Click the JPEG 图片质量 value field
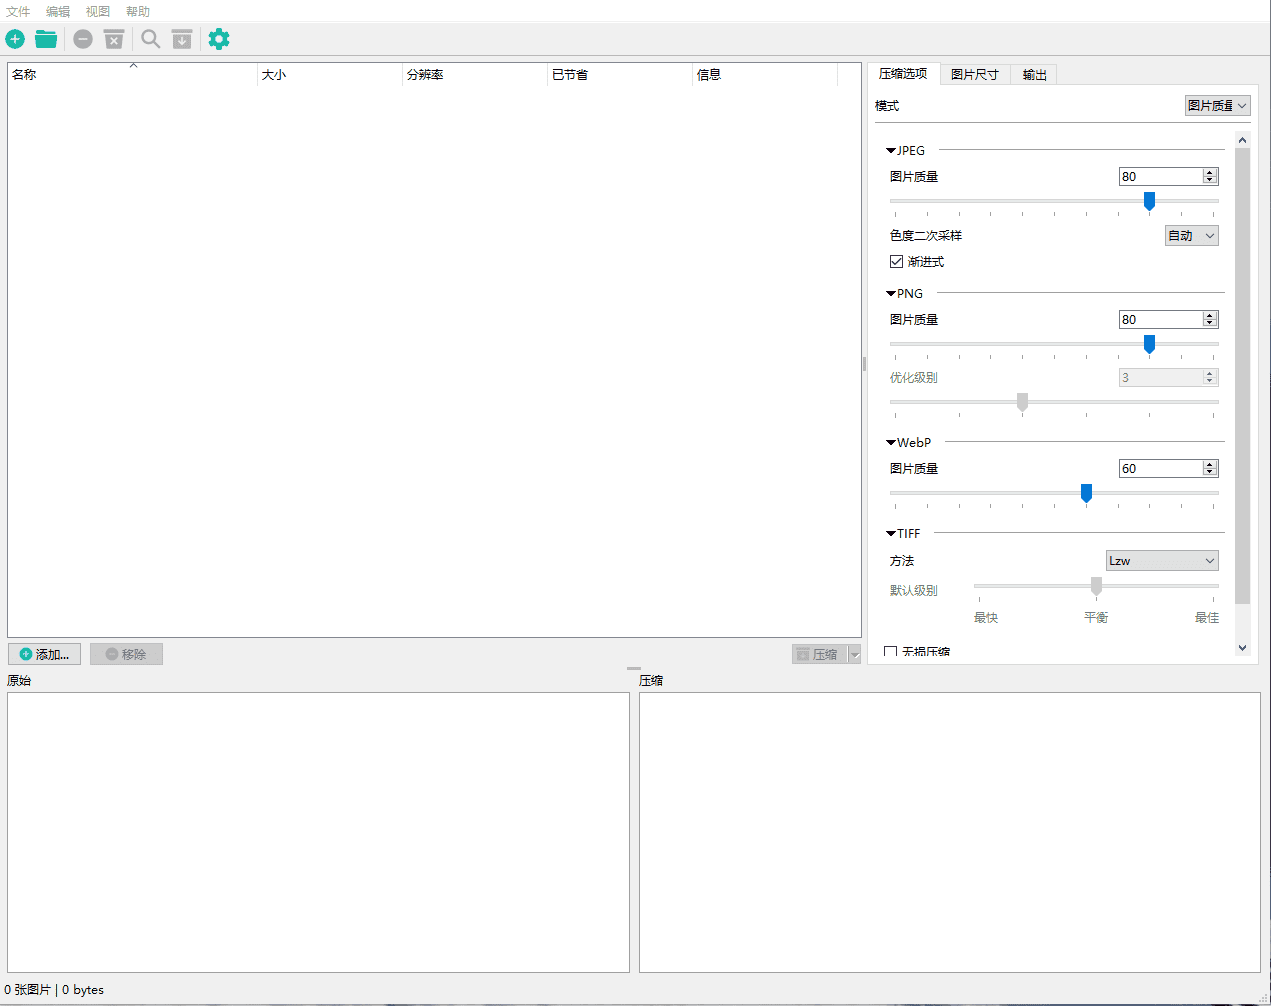The image size is (1271, 1006). [x=1159, y=177]
